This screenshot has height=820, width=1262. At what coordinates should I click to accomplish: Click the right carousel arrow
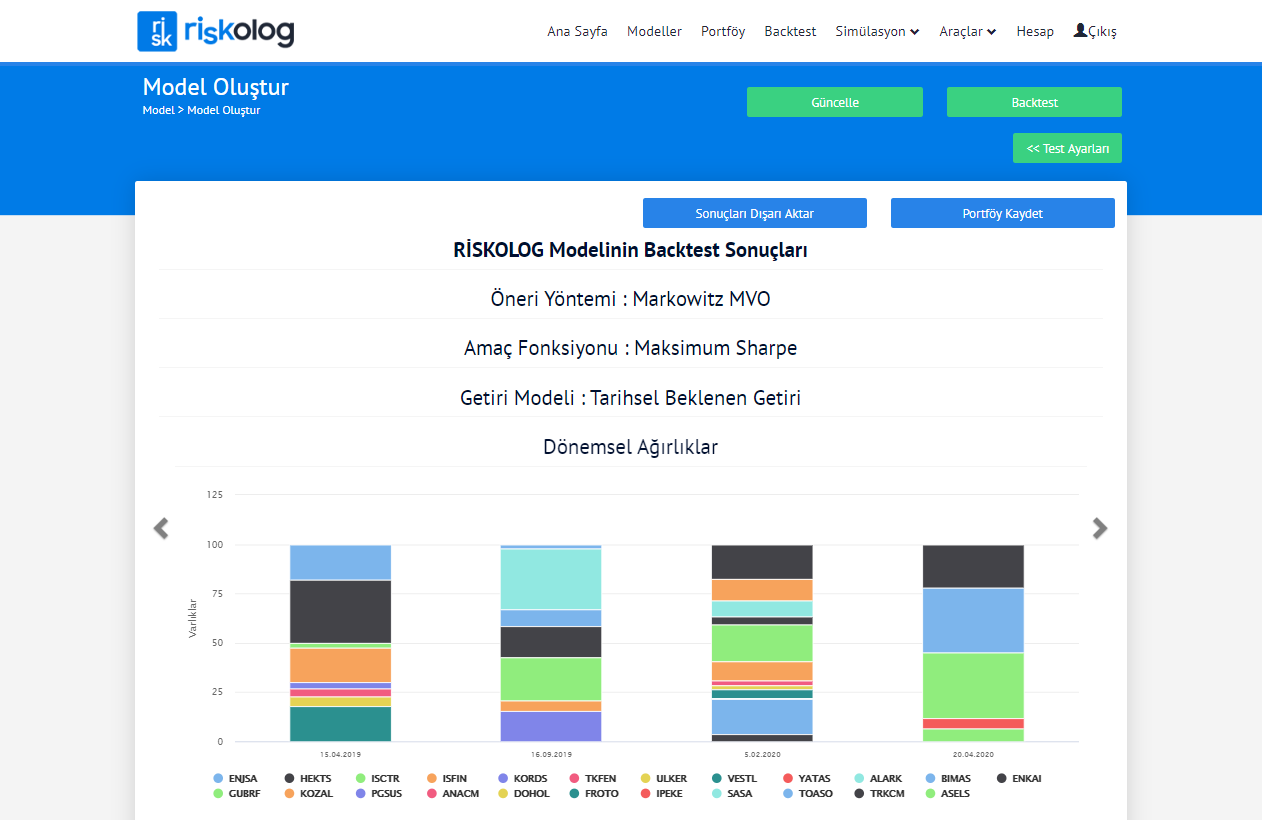click(1100, 528)
